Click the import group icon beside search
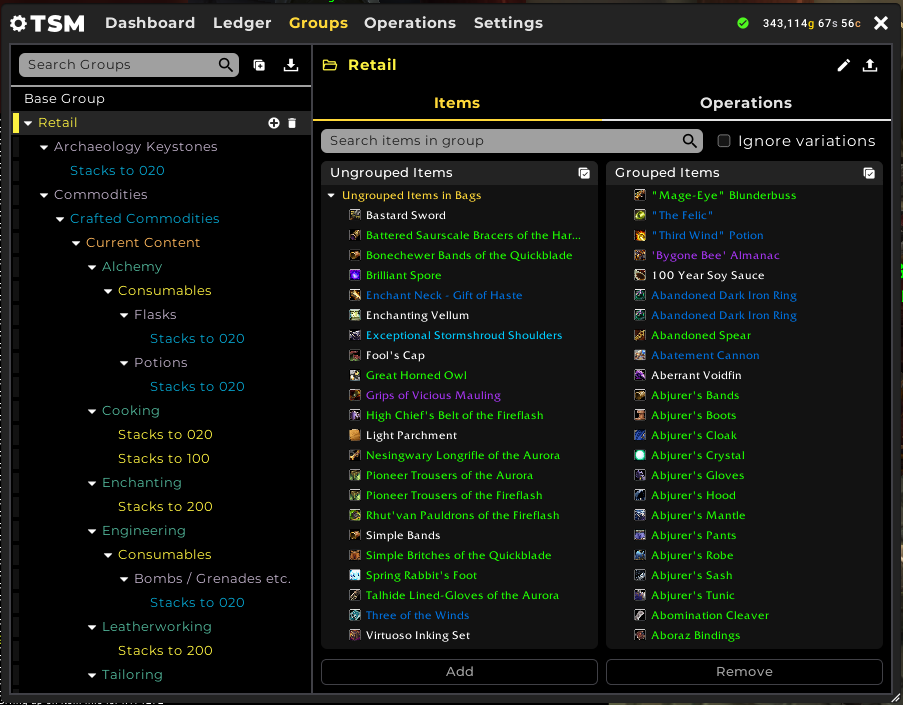Image resolution: width=903 pixels, height=706 pixels. pos(291,65)
